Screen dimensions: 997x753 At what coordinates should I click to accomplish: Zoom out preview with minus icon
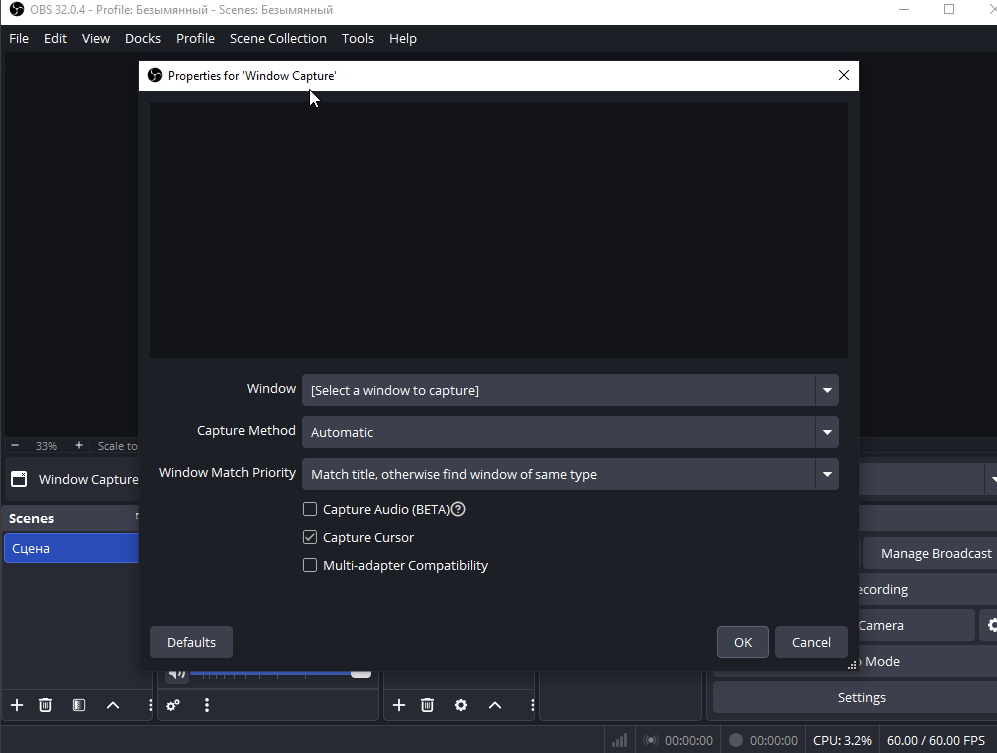[x=15, y=445]
